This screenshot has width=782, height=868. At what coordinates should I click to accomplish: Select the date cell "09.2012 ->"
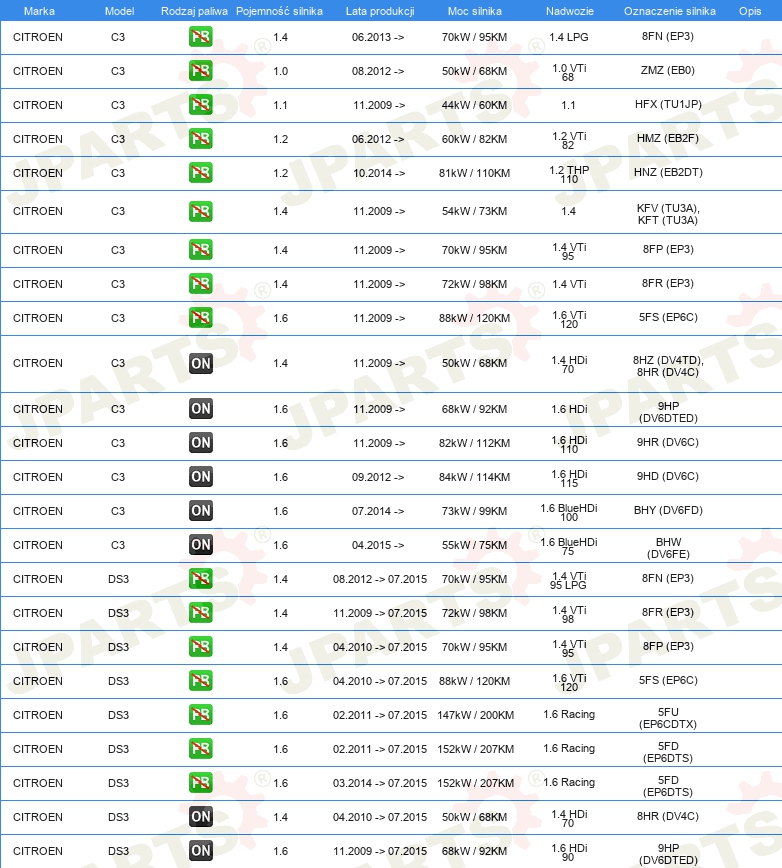coord(378,477)
